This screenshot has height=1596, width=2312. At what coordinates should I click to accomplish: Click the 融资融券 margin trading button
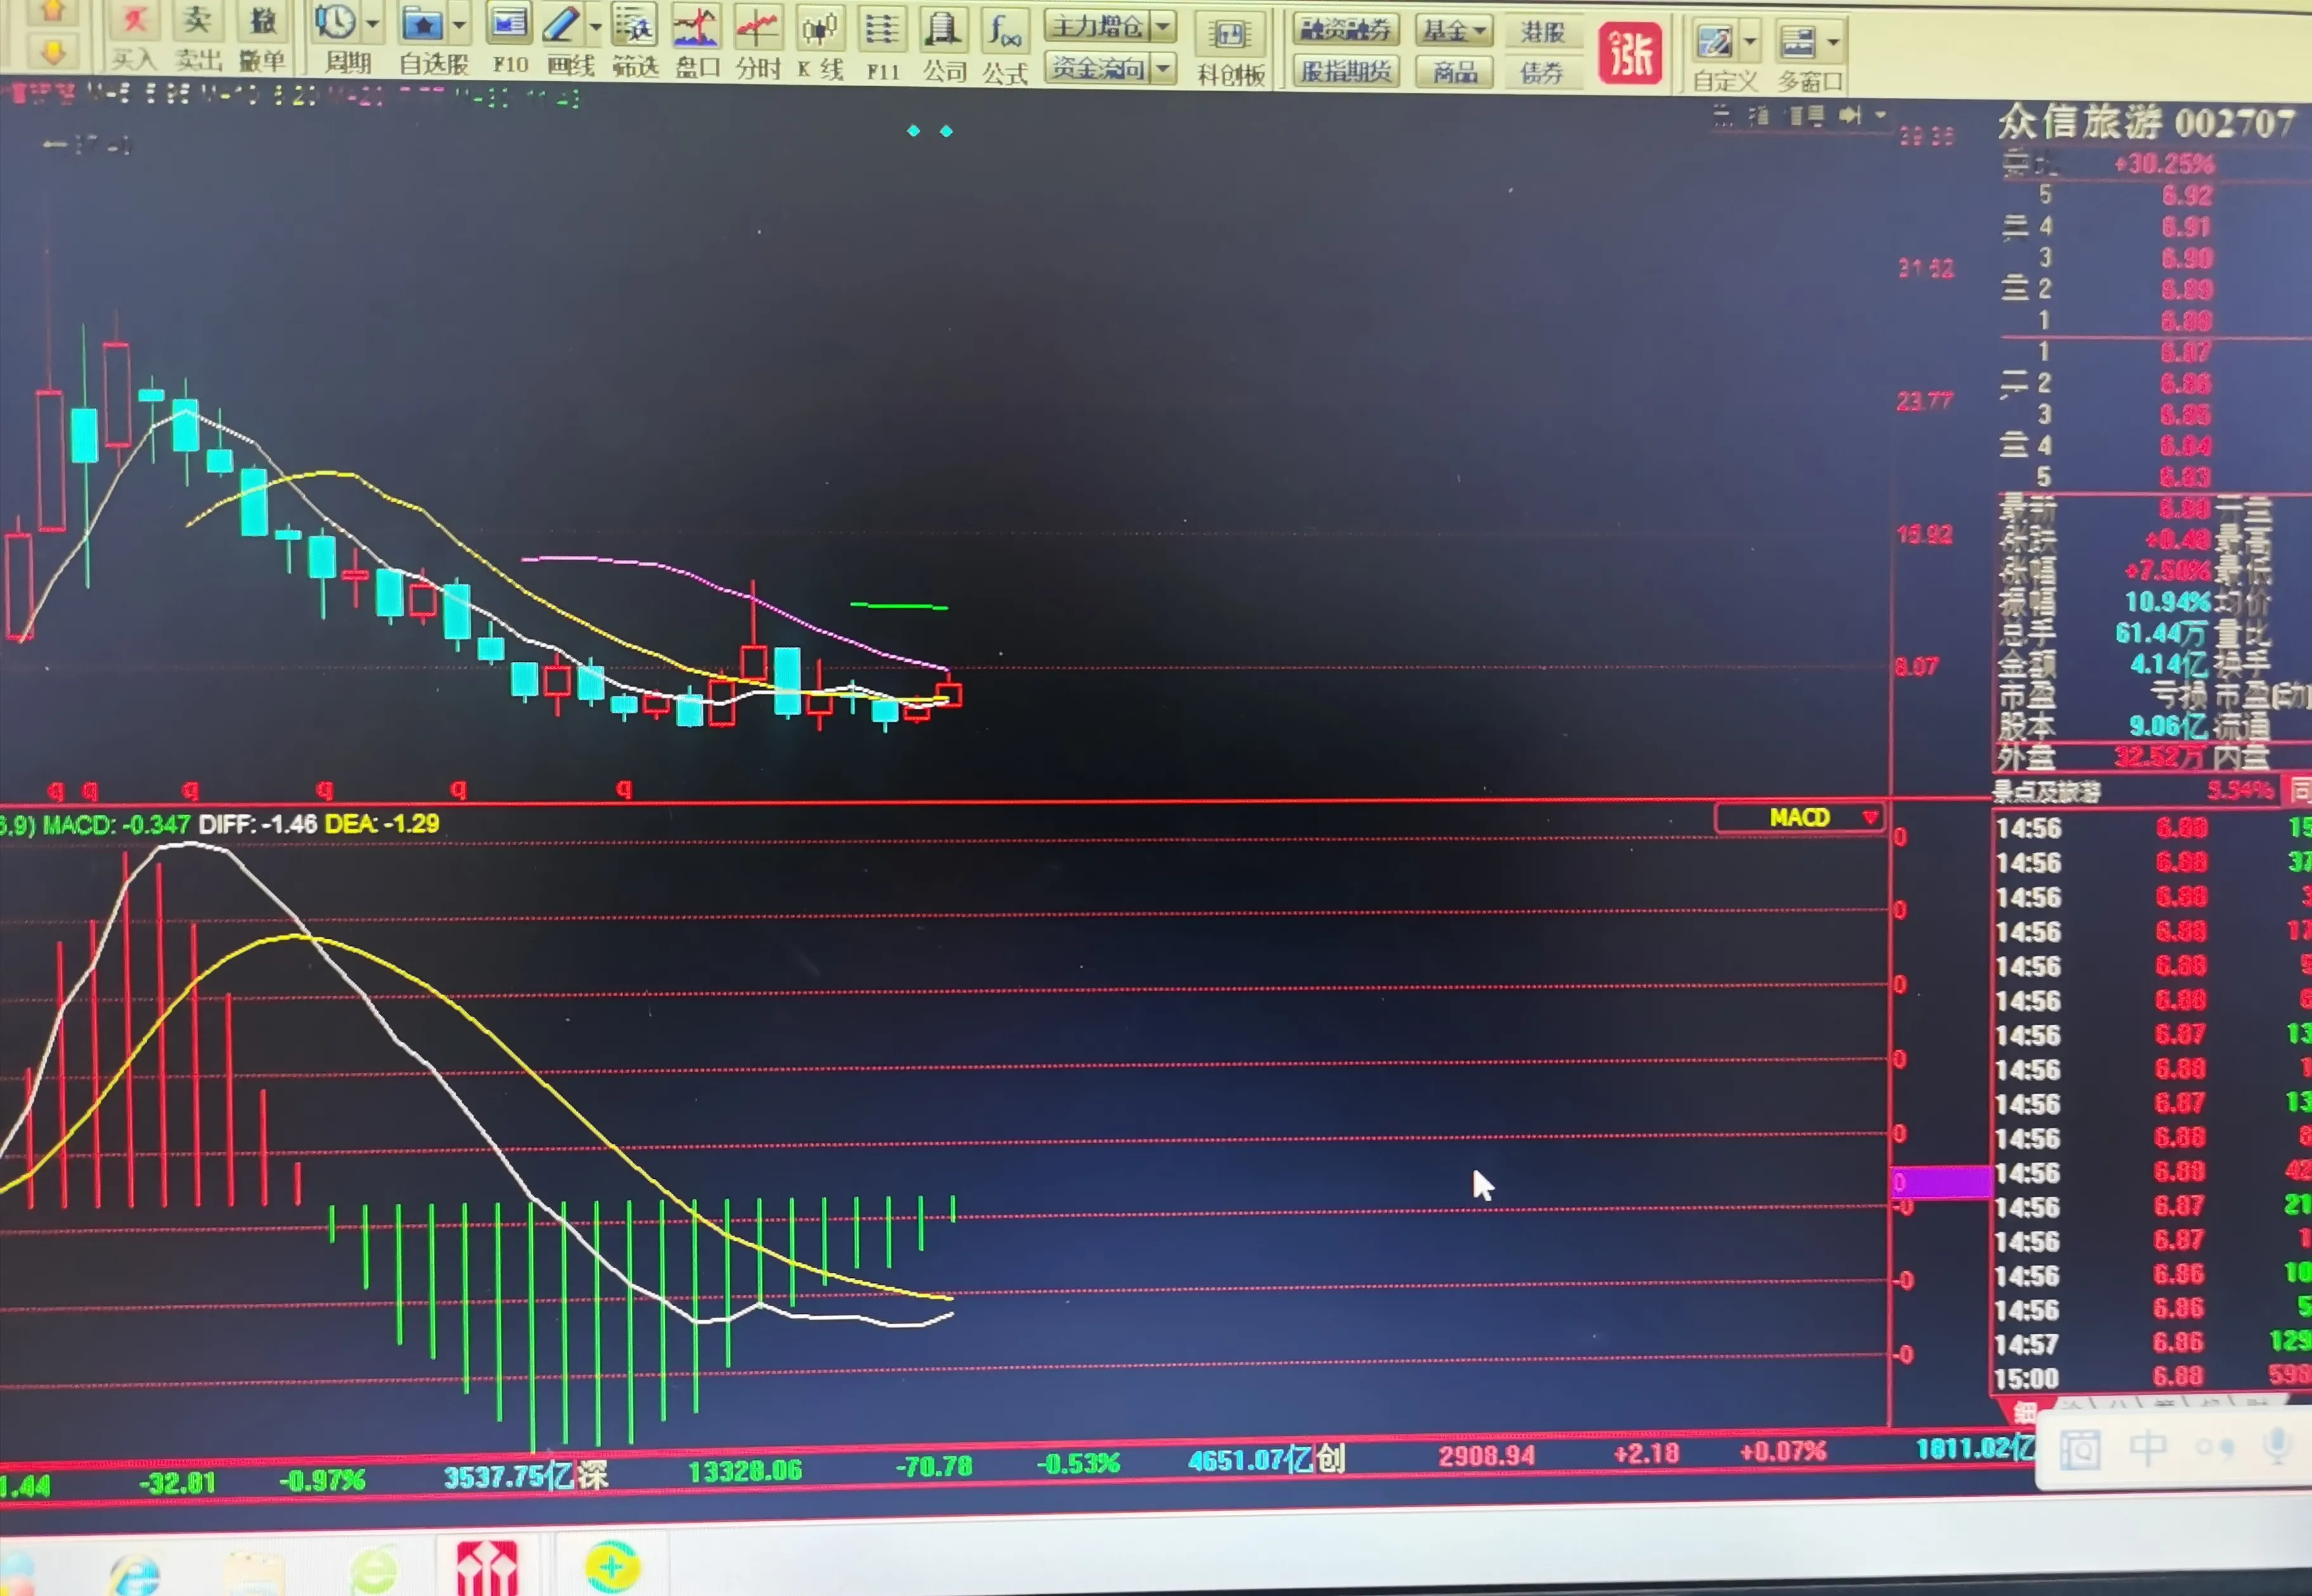click(x=1345, y=30)
